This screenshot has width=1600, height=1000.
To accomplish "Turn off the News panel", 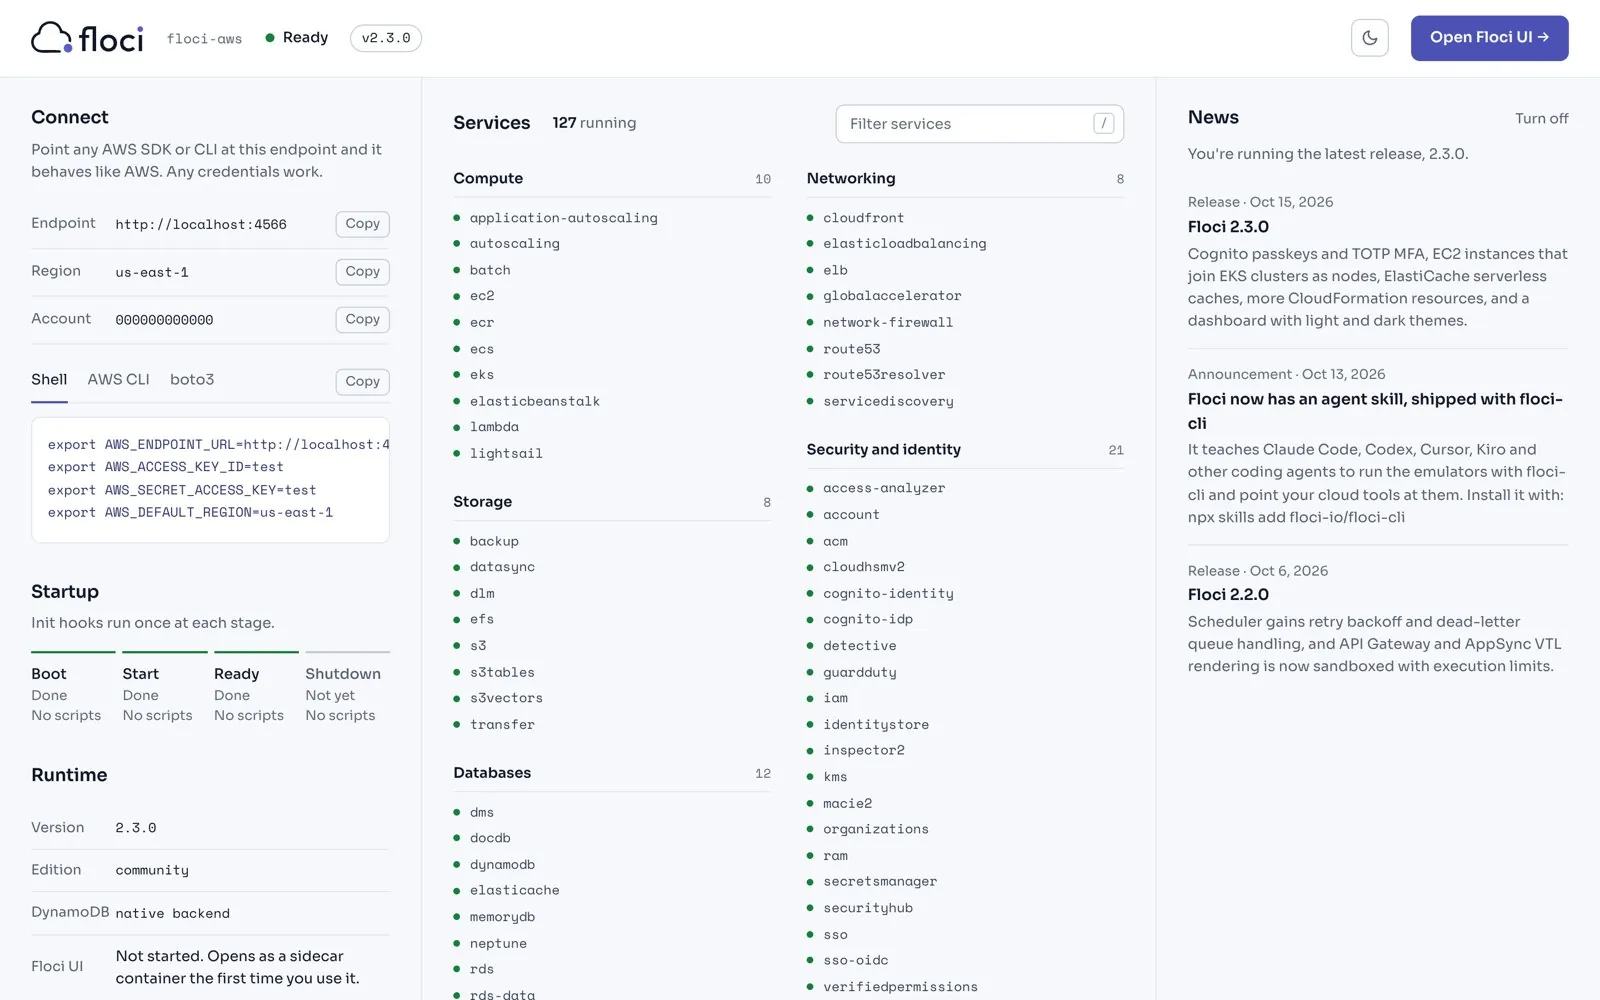I will click(x=1541, y=119).
